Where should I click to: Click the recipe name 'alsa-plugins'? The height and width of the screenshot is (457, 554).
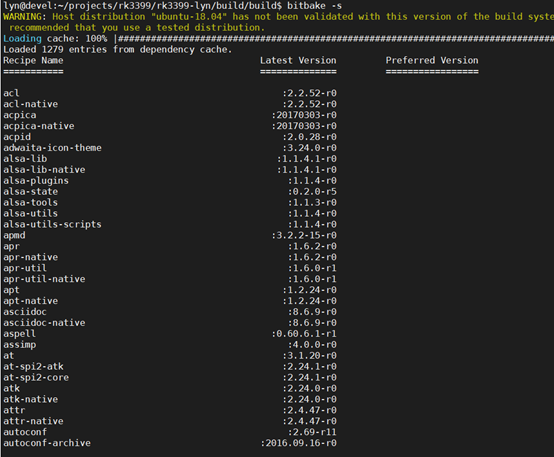pos(36,181)
